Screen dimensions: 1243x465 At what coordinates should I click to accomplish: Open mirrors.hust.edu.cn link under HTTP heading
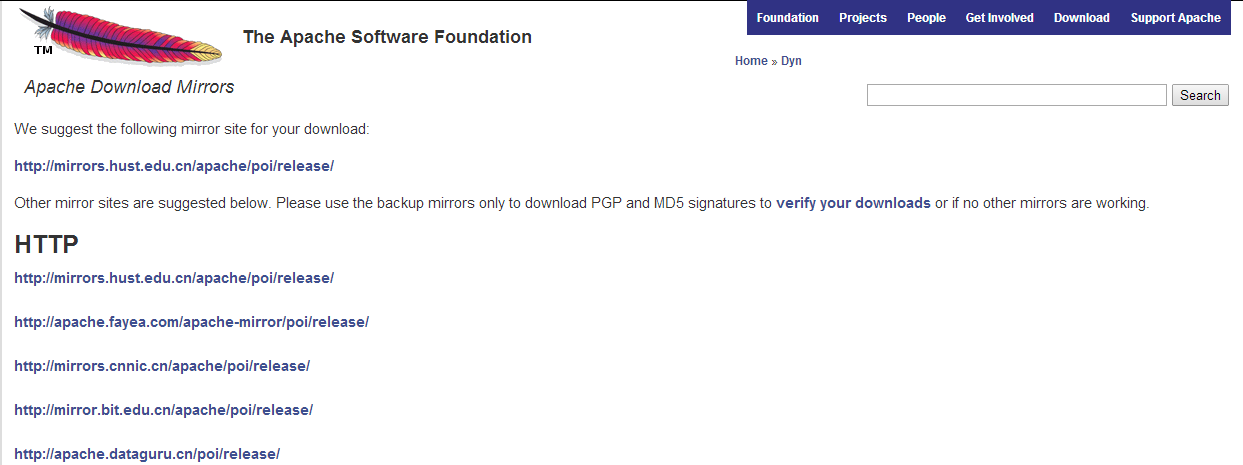[174, 278]
